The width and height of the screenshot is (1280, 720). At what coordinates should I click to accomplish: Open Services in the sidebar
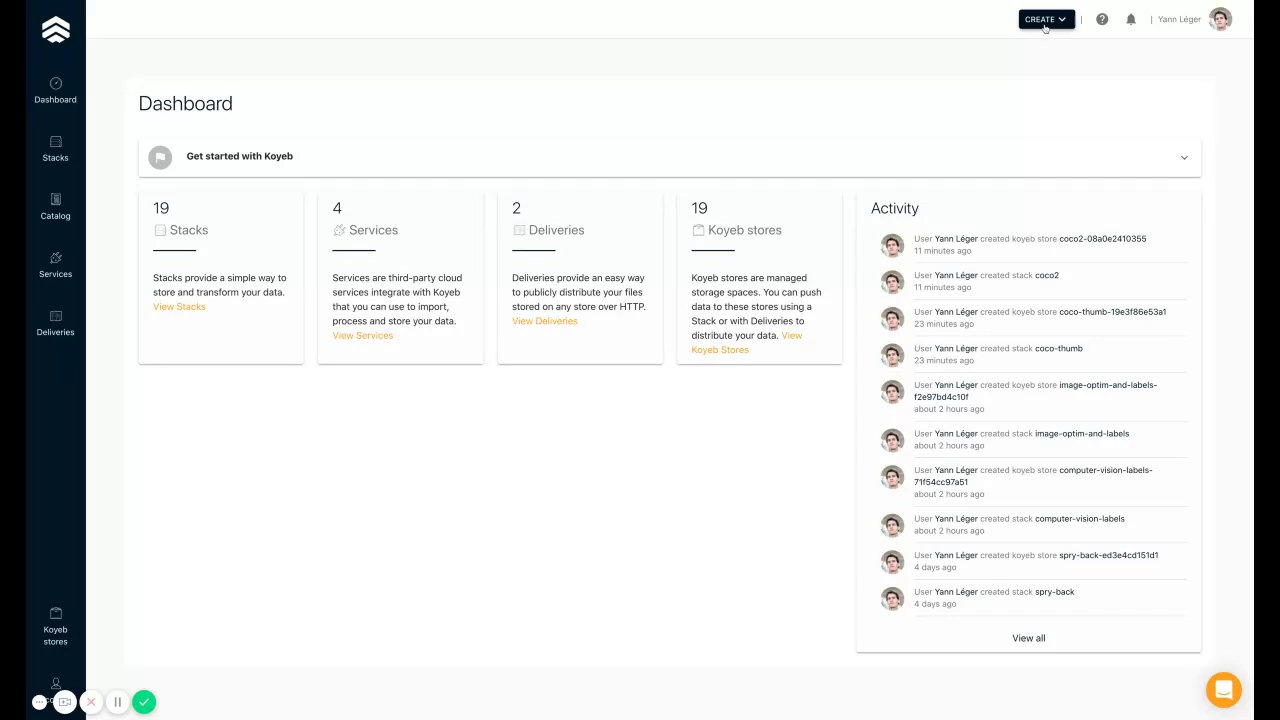[55, 264]
